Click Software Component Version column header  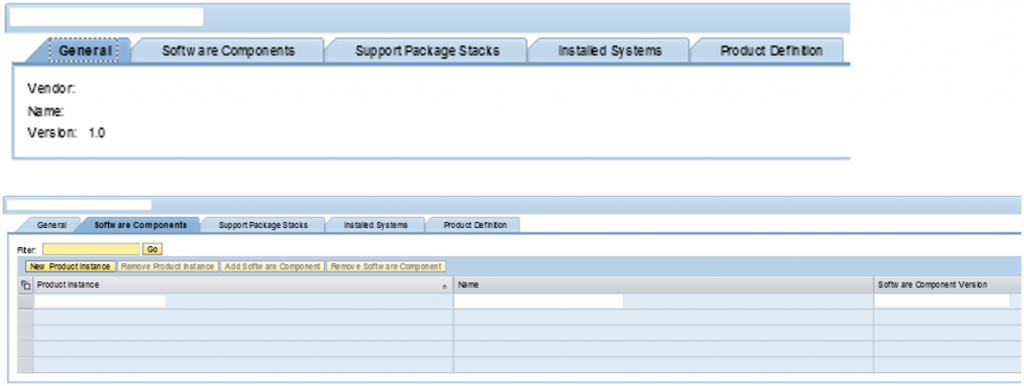point(948,285)
